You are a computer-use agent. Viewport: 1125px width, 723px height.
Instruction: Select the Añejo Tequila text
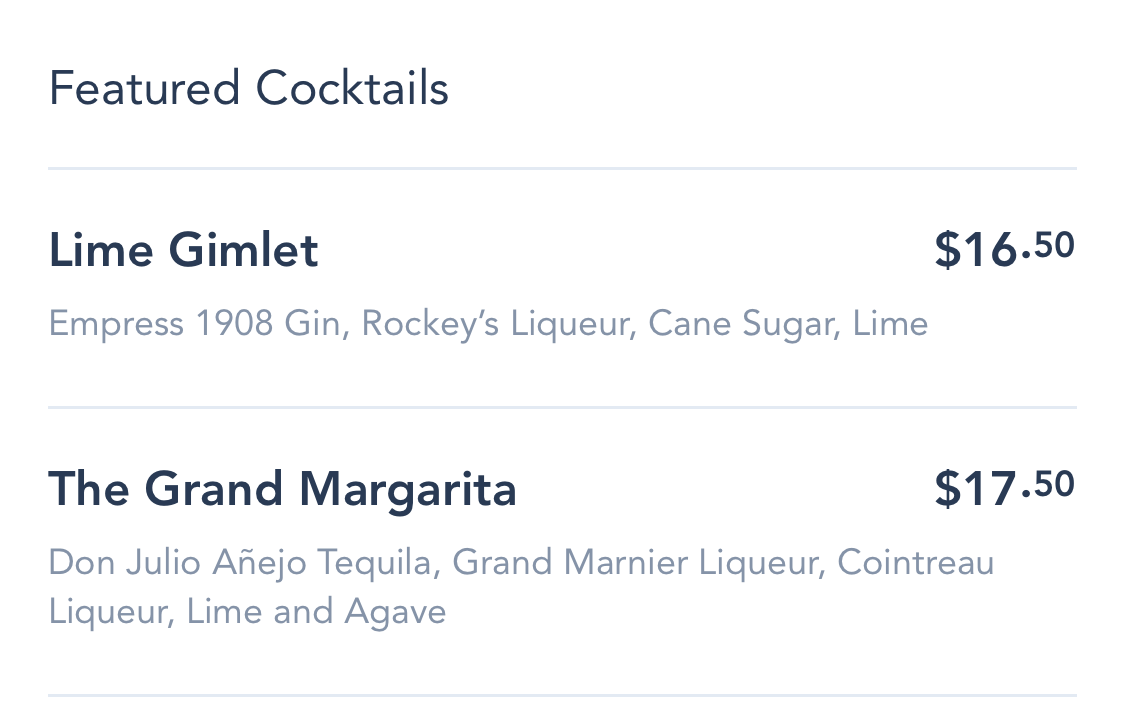coord(325,563)
